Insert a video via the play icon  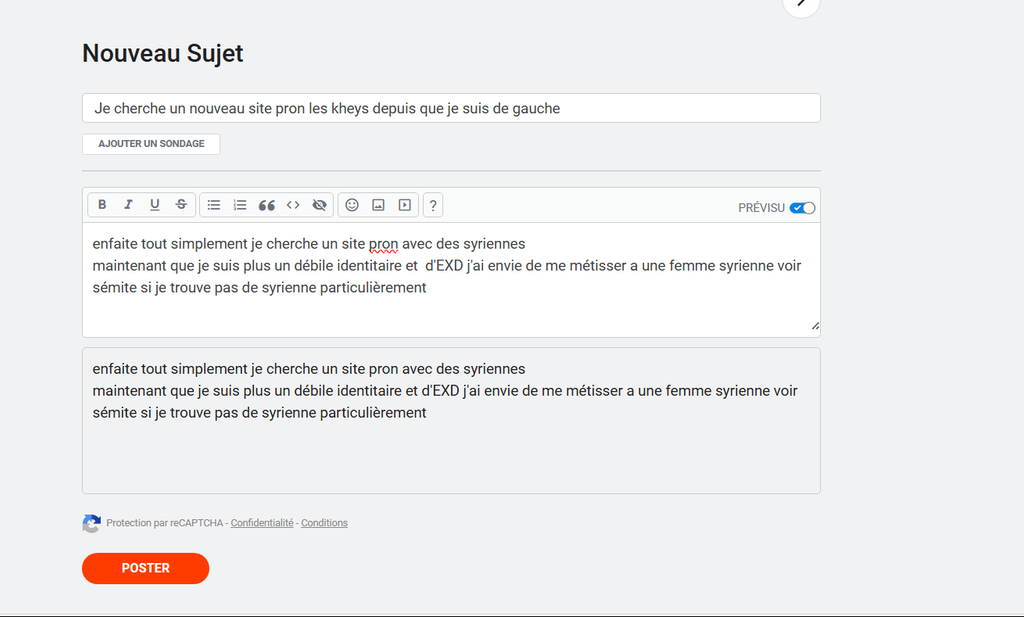click(x=405, y=205)
